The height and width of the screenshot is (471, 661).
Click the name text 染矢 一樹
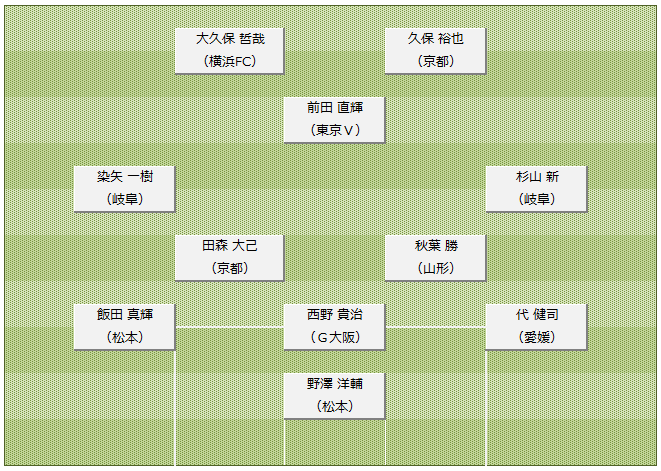[125, 177]
